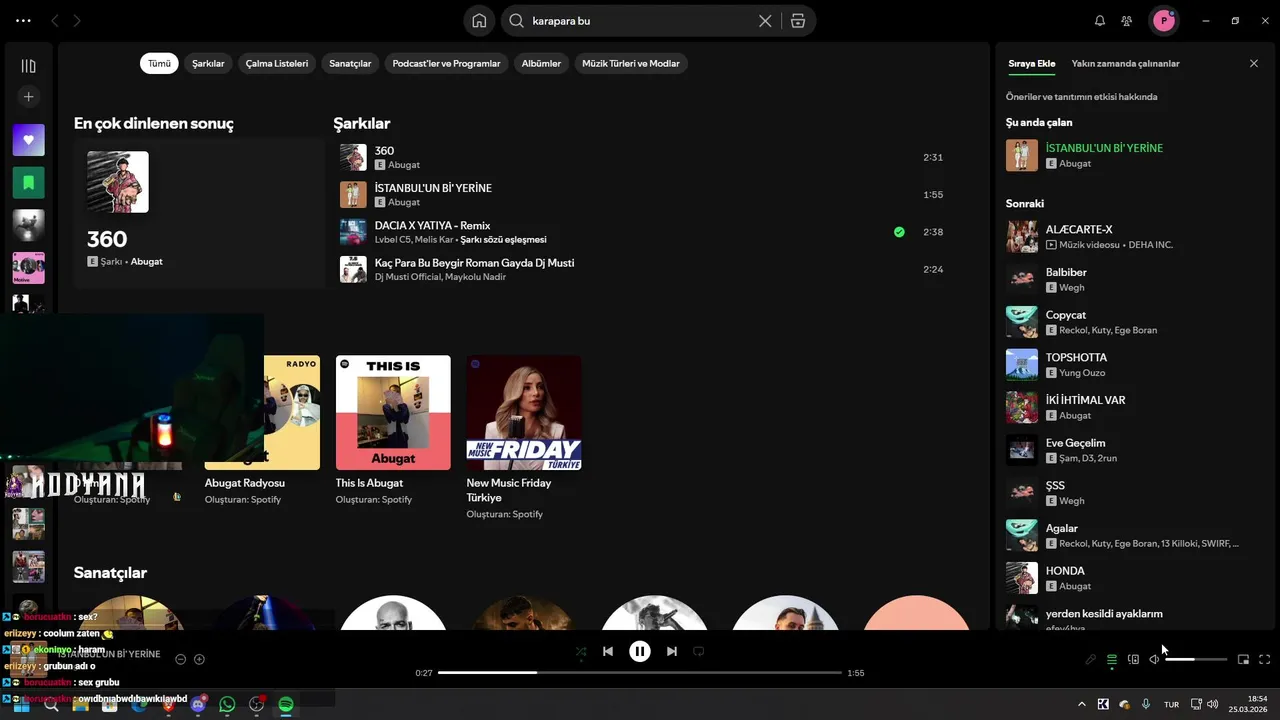Seek within the song progress bar
Image resolution: width=1280 pixels, height=720 pixels.
[x=640, y=673]
